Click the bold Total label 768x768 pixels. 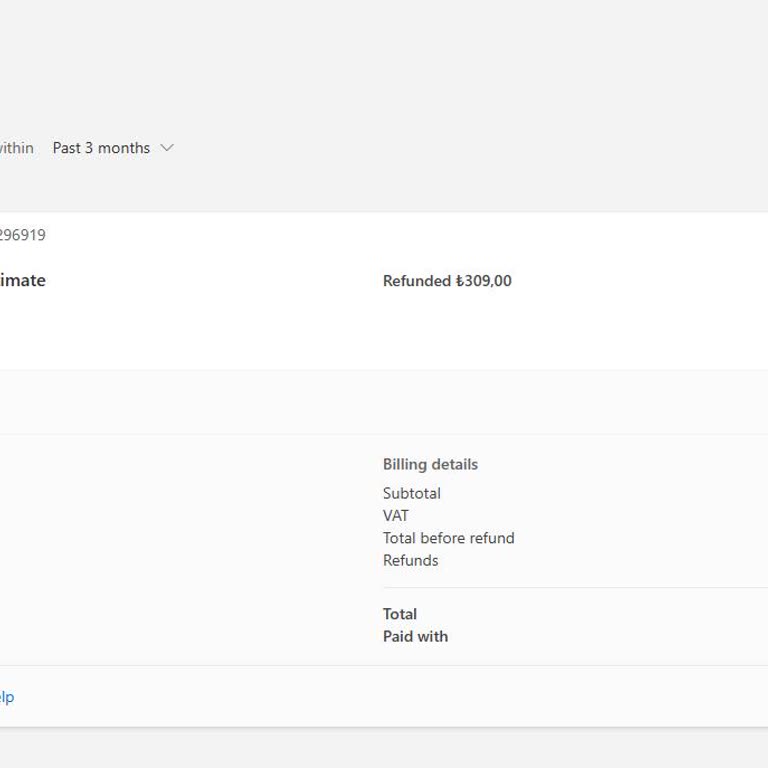(399, 614)
